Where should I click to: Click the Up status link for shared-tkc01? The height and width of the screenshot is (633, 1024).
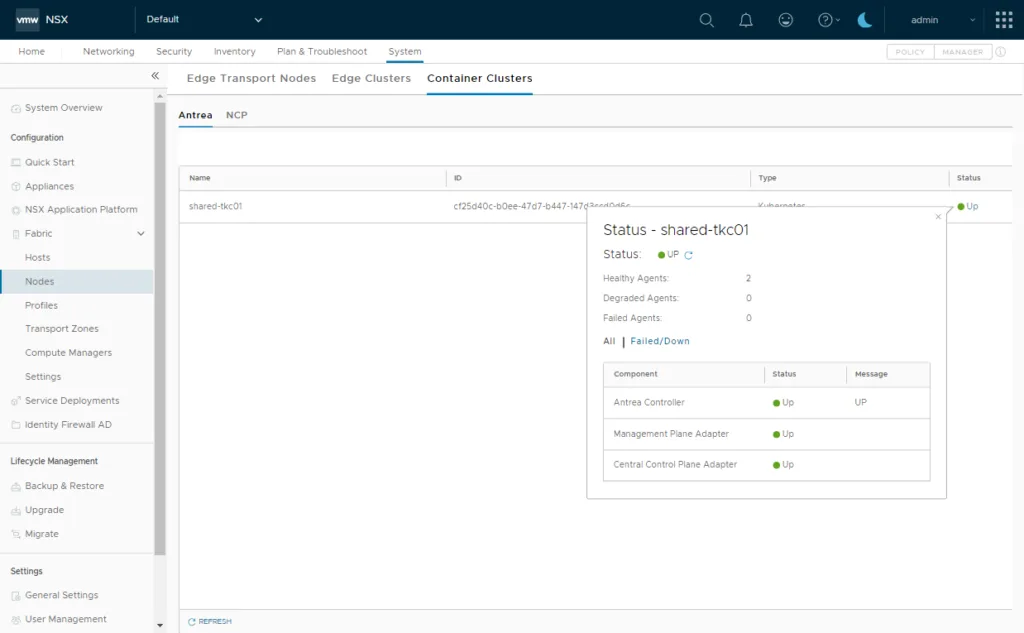pos(972,206)
